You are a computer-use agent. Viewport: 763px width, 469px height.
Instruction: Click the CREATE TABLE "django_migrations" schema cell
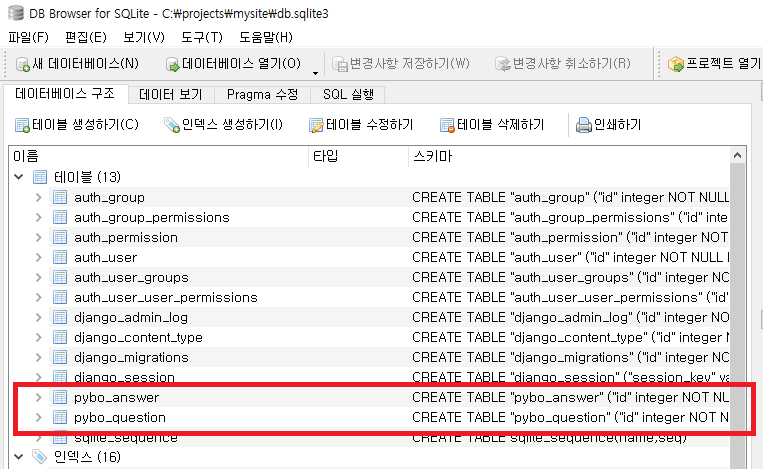[570, 357]
